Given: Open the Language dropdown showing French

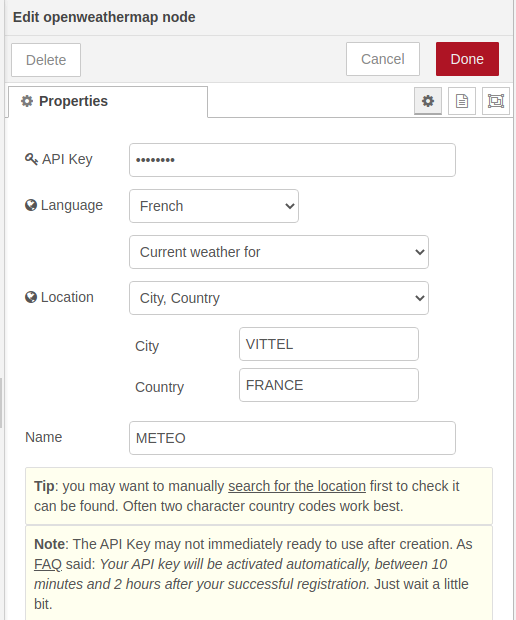Looking at the screenshot, I should coord(214,206).
